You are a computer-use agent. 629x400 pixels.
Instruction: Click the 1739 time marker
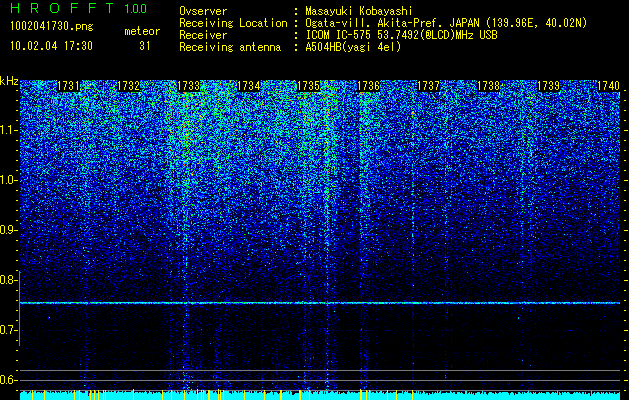[548, 86]
